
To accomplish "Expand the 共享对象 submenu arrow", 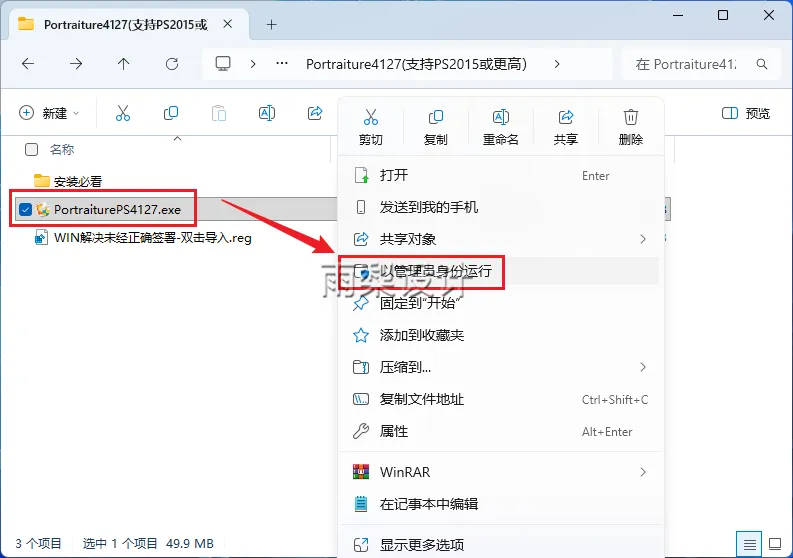I will [x=643, y=239].
